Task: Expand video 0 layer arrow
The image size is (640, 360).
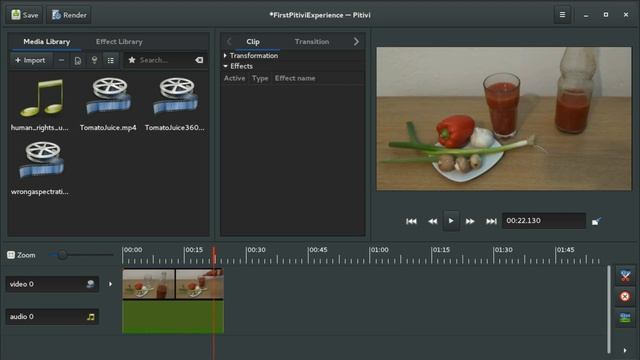Action: 110,284
